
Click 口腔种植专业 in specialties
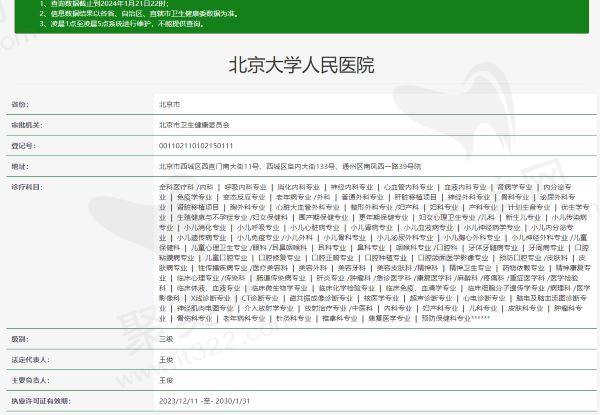(386, 258)
